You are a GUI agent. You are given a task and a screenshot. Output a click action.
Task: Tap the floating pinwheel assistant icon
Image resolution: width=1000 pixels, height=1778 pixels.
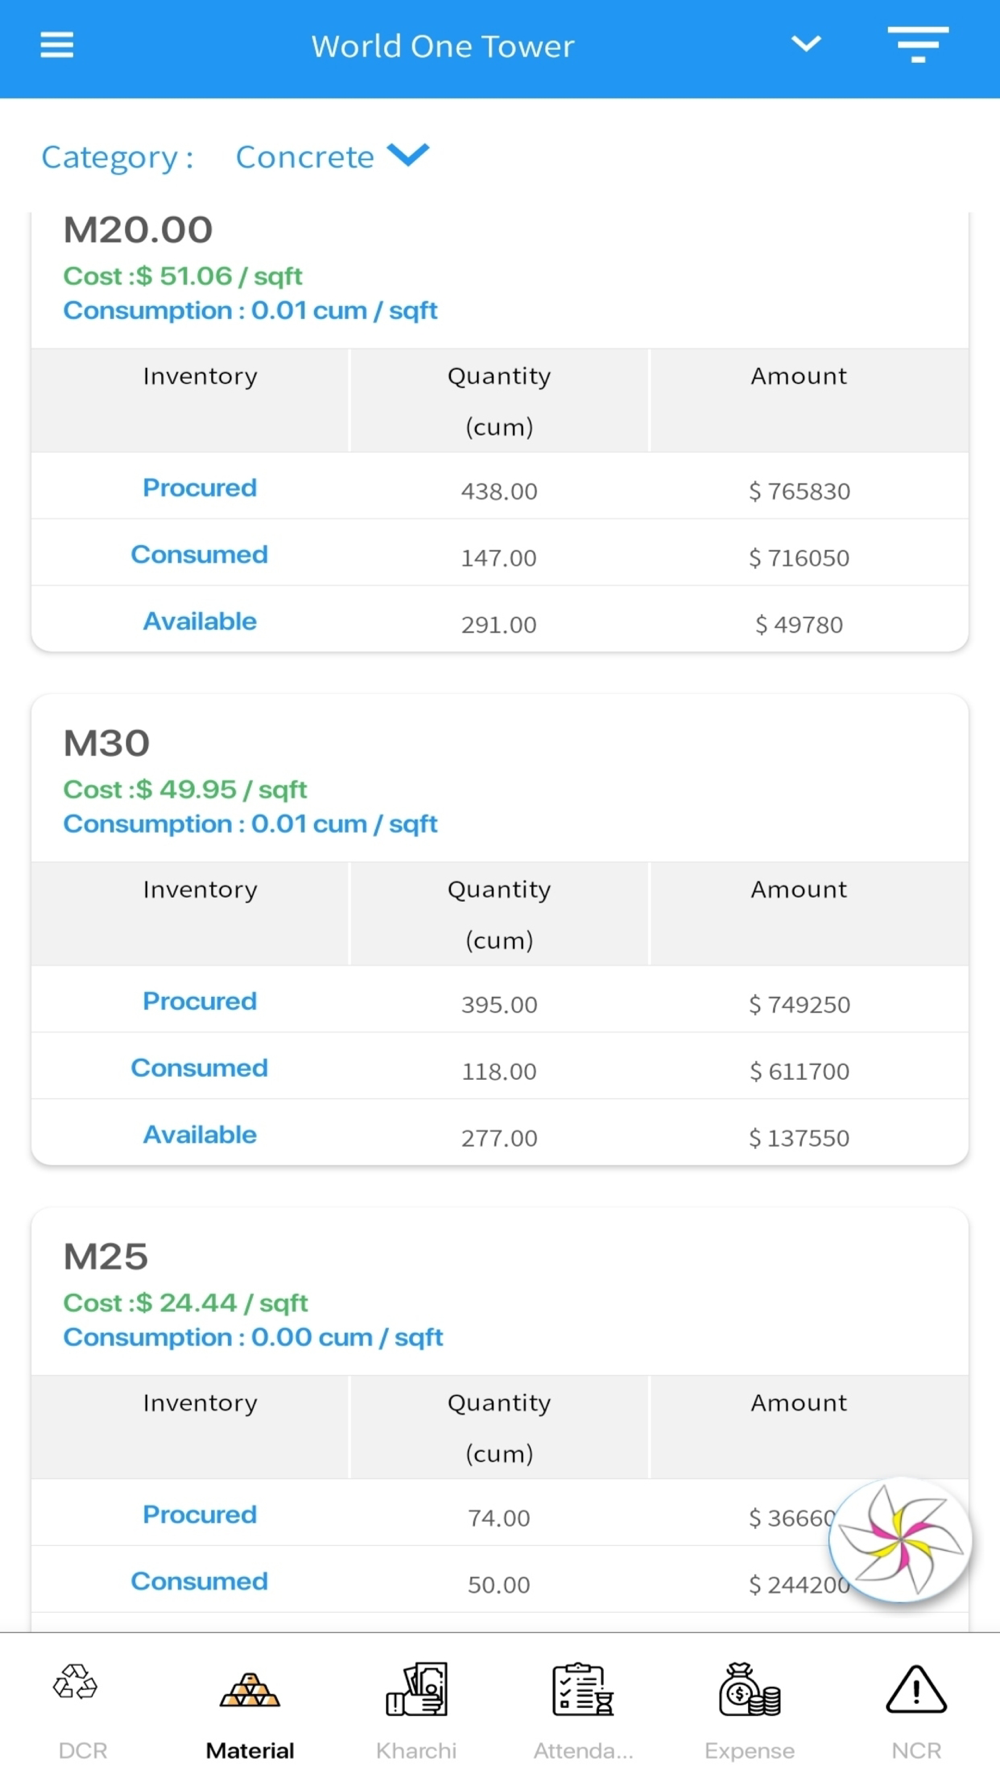click(900, 1540)
